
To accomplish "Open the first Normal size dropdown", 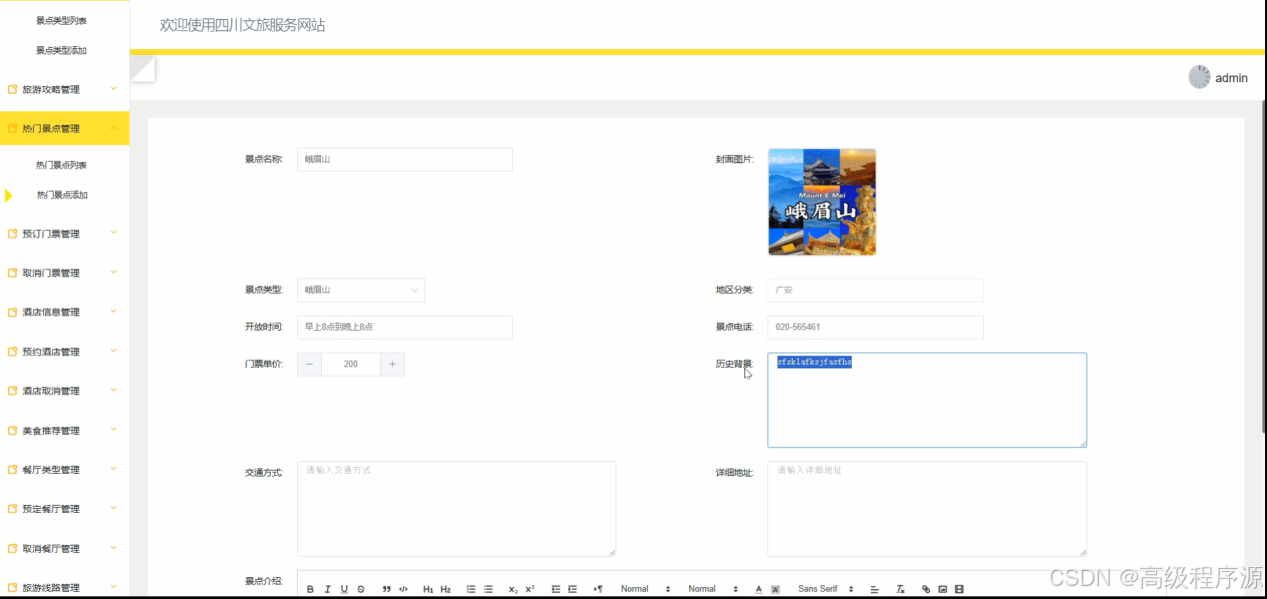I will tap(646, 589).
